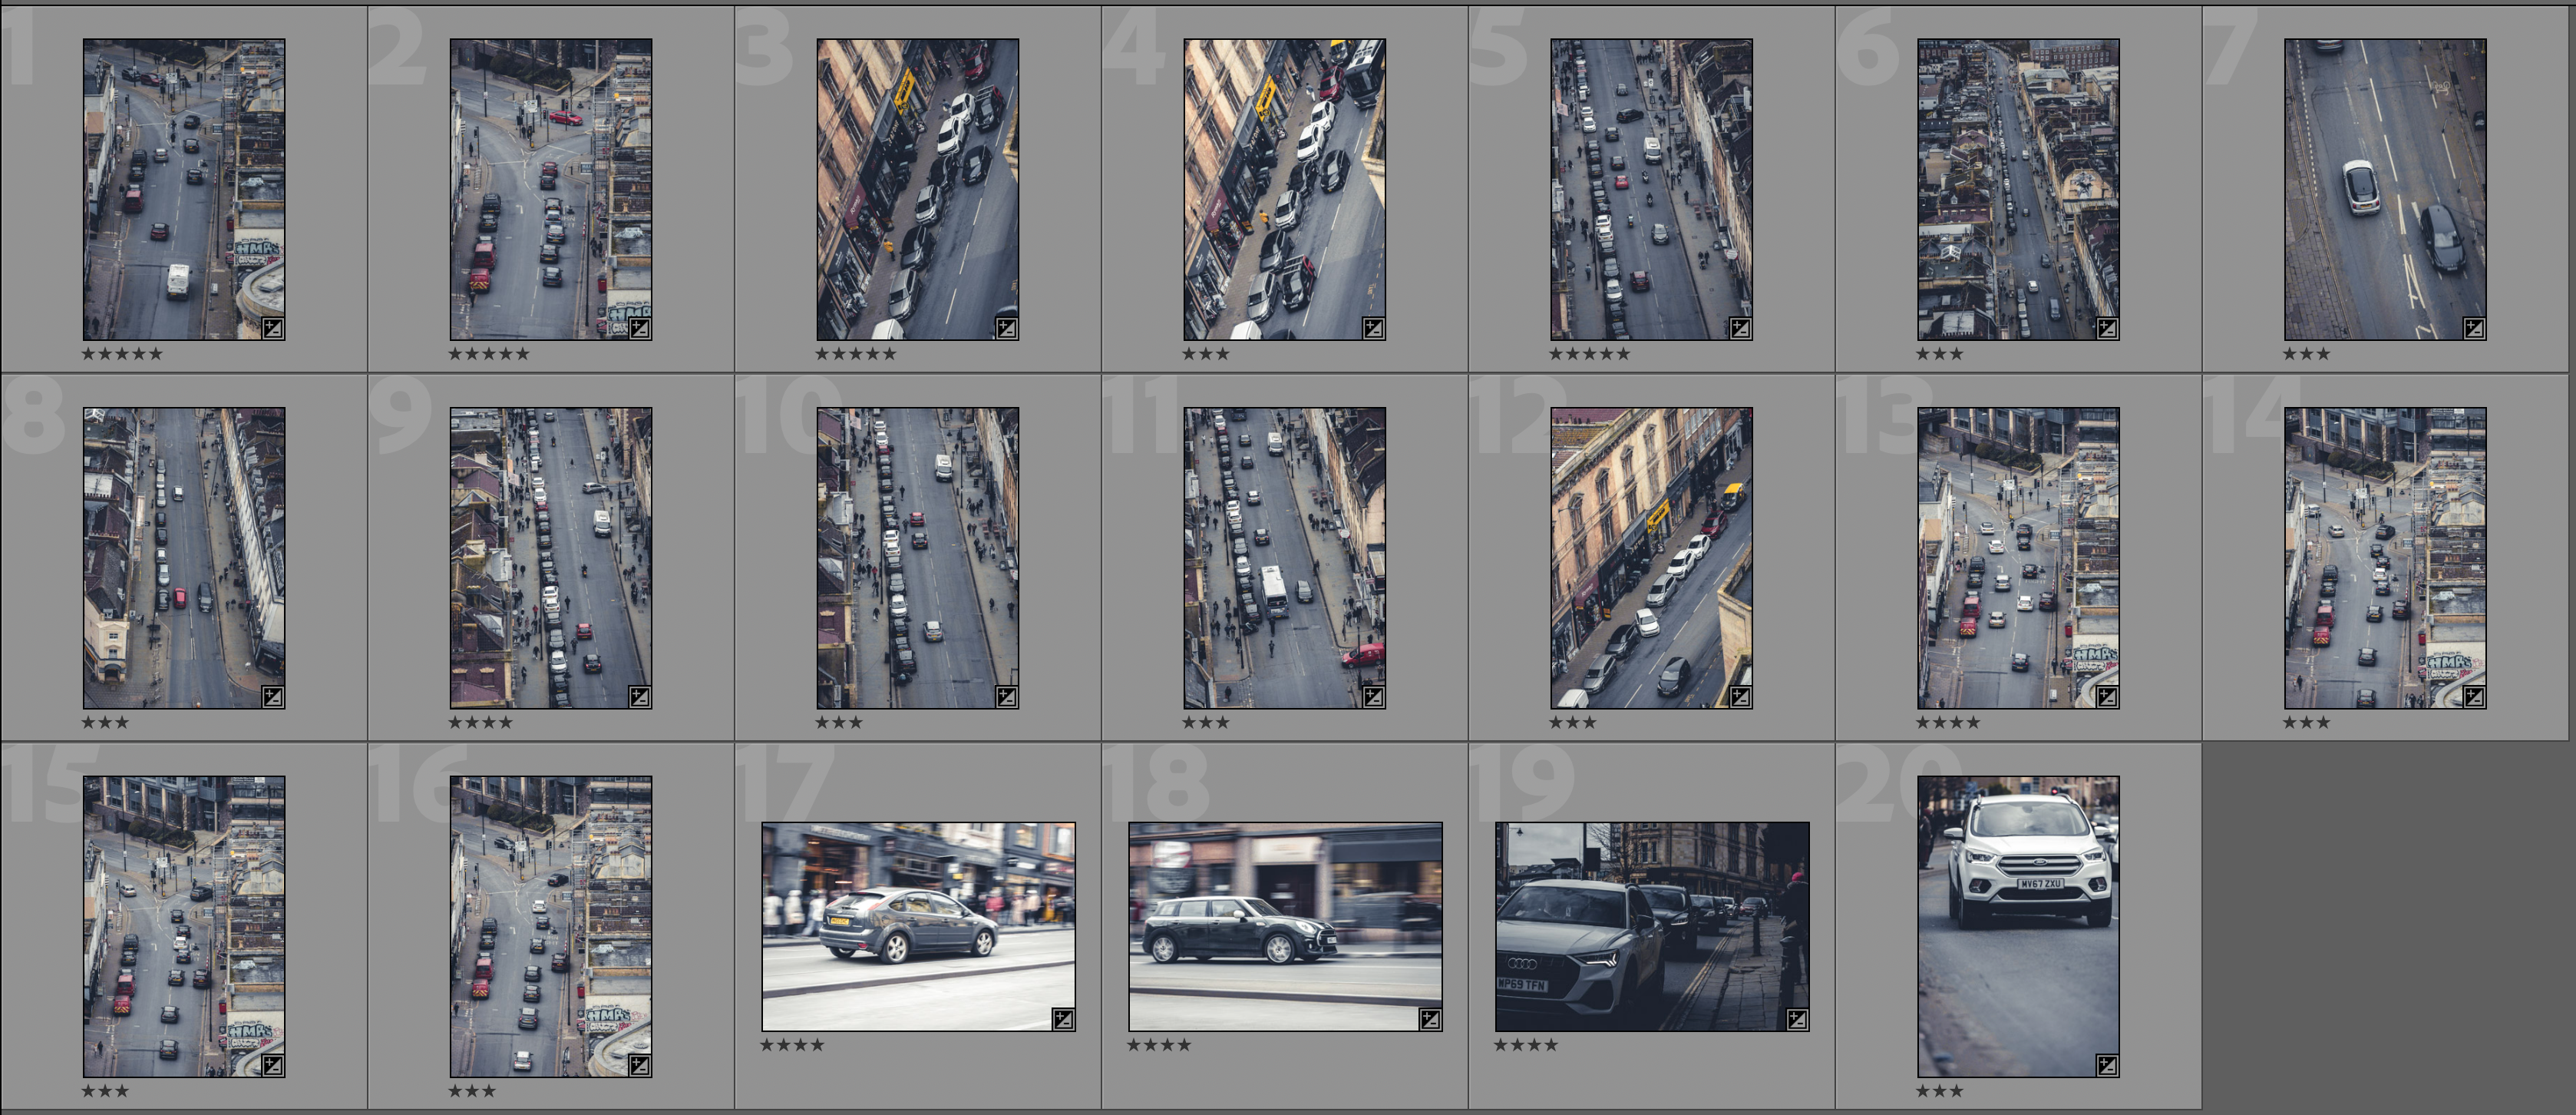Click the four-star rating under photo 13

click(1947, 722)
